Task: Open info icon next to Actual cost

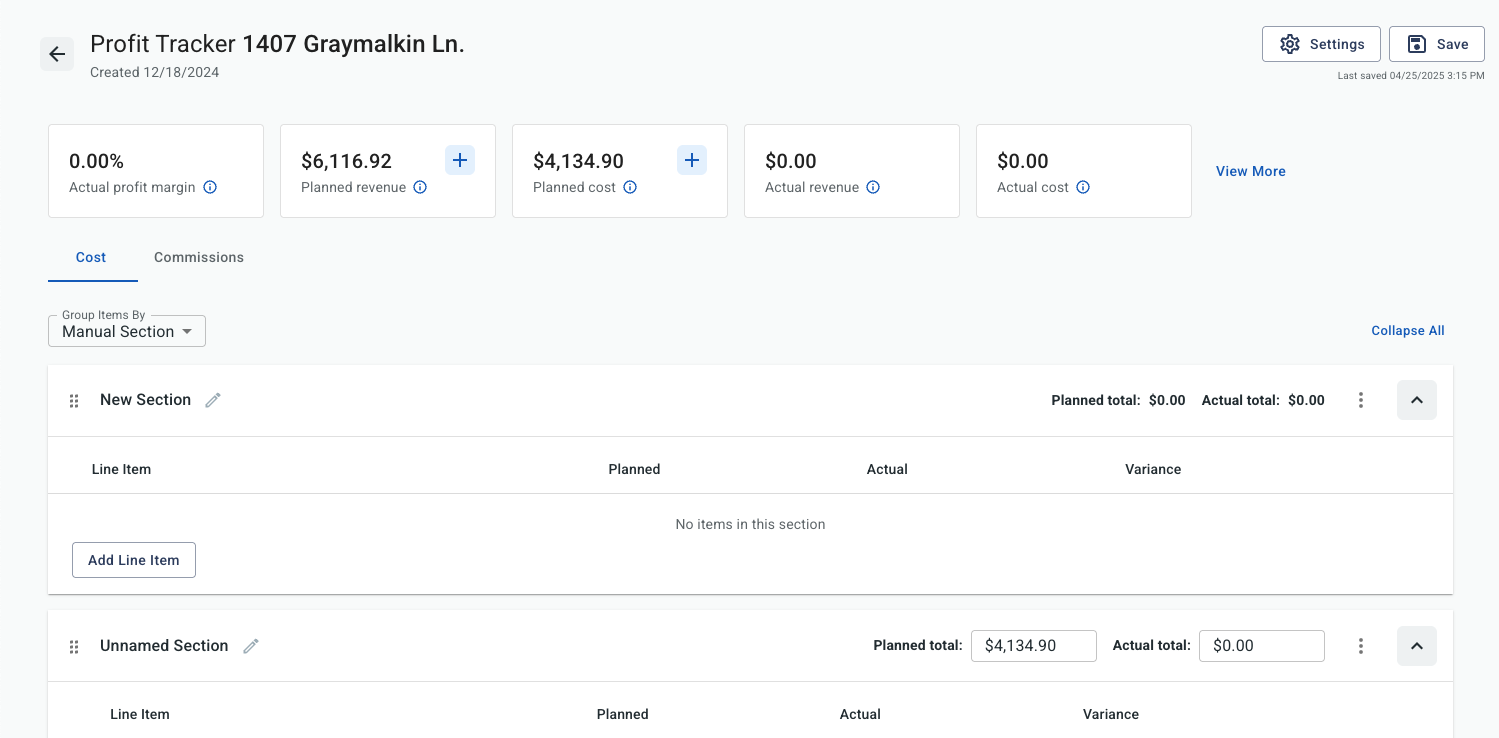Action: pyautogui.click(x=1083, y=187)
